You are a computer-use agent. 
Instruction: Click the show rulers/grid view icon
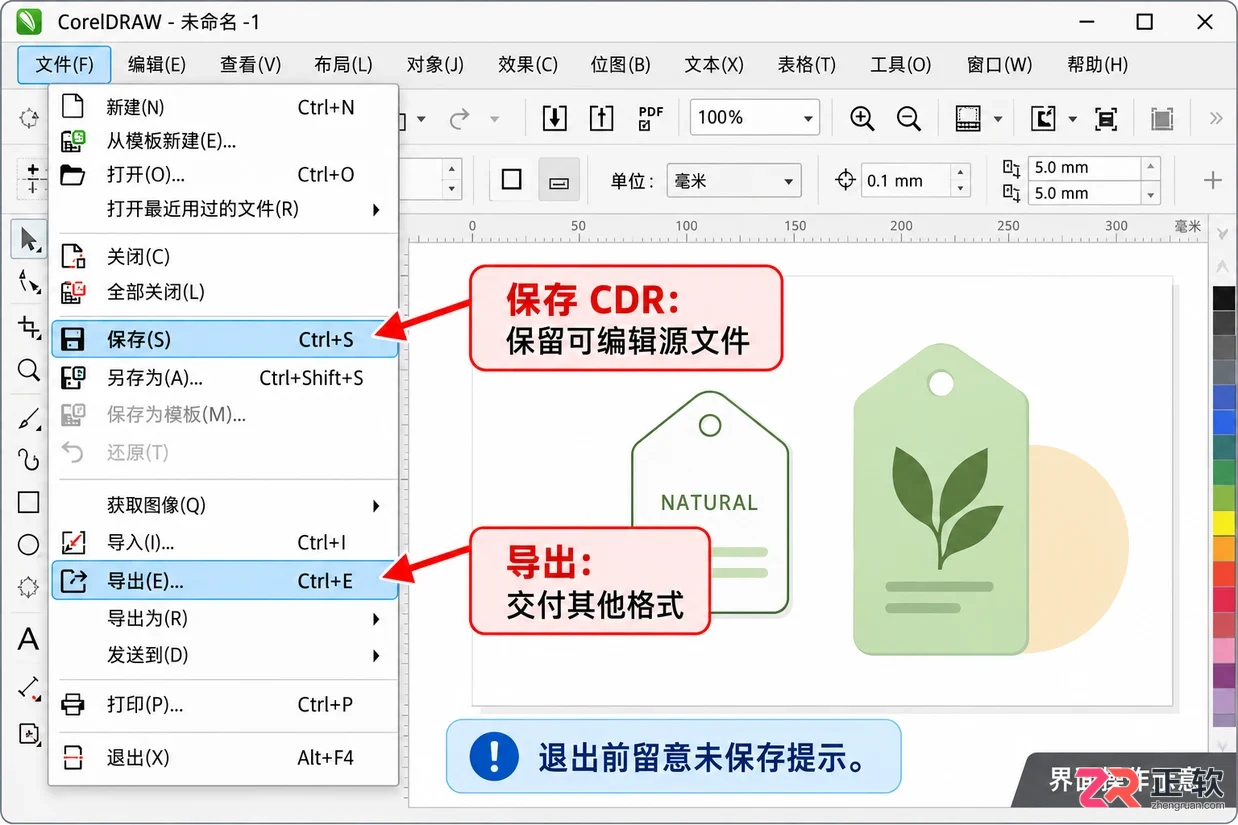click(x=968, y=119)
